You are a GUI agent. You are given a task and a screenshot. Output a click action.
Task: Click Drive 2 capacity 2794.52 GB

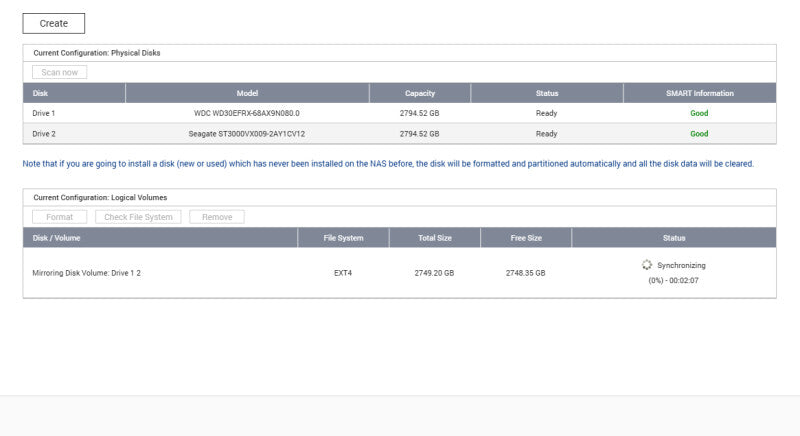tap(419, 134)
